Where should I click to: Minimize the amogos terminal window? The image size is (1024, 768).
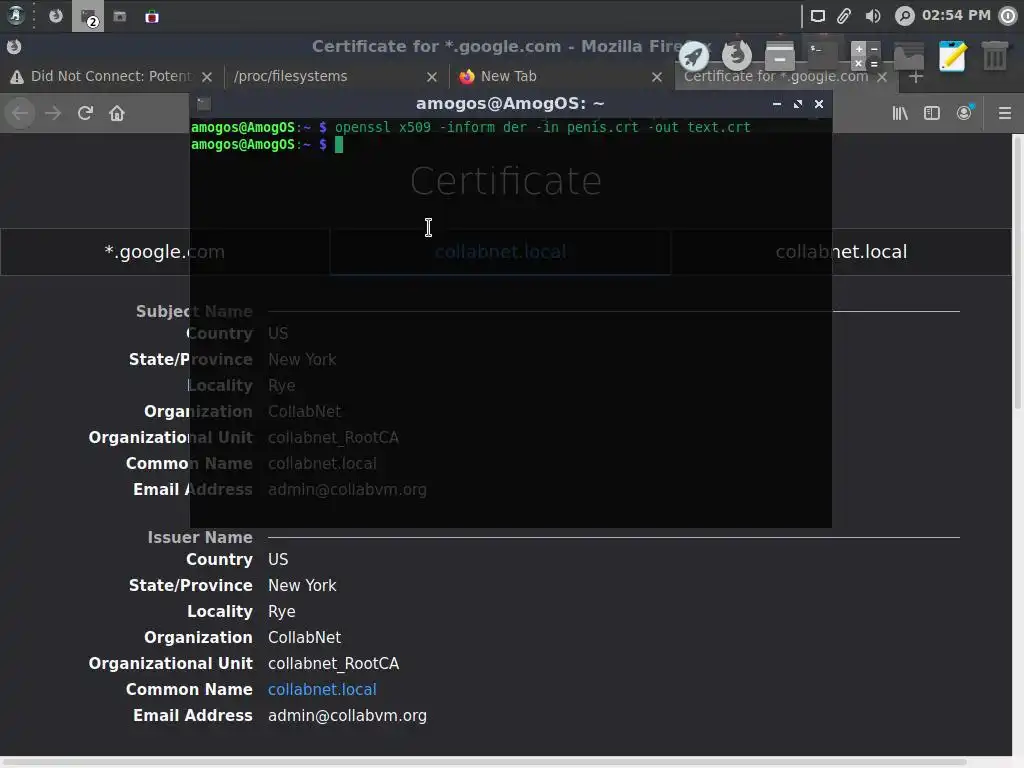[776, 104]
